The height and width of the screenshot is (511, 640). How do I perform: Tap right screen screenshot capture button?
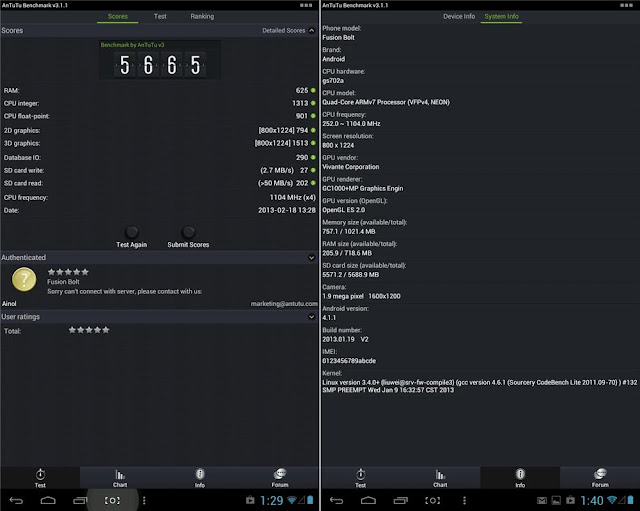(x=432, y=500)
